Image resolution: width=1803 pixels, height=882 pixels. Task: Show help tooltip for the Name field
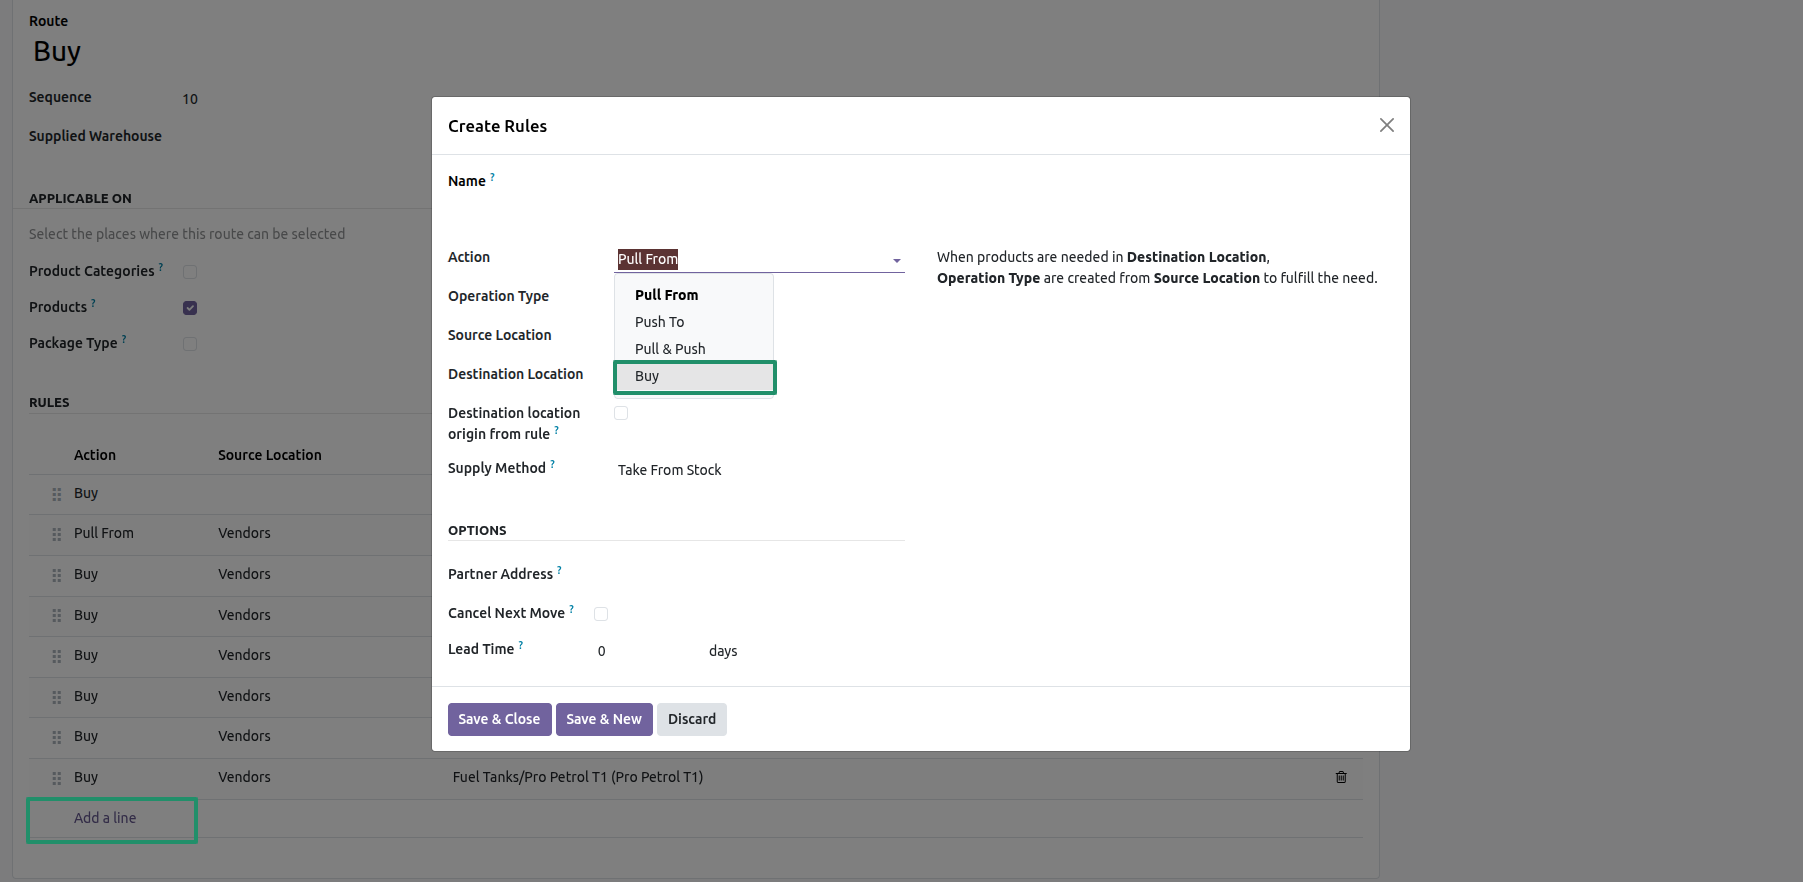pyautogui.click(x=492, y=177)
